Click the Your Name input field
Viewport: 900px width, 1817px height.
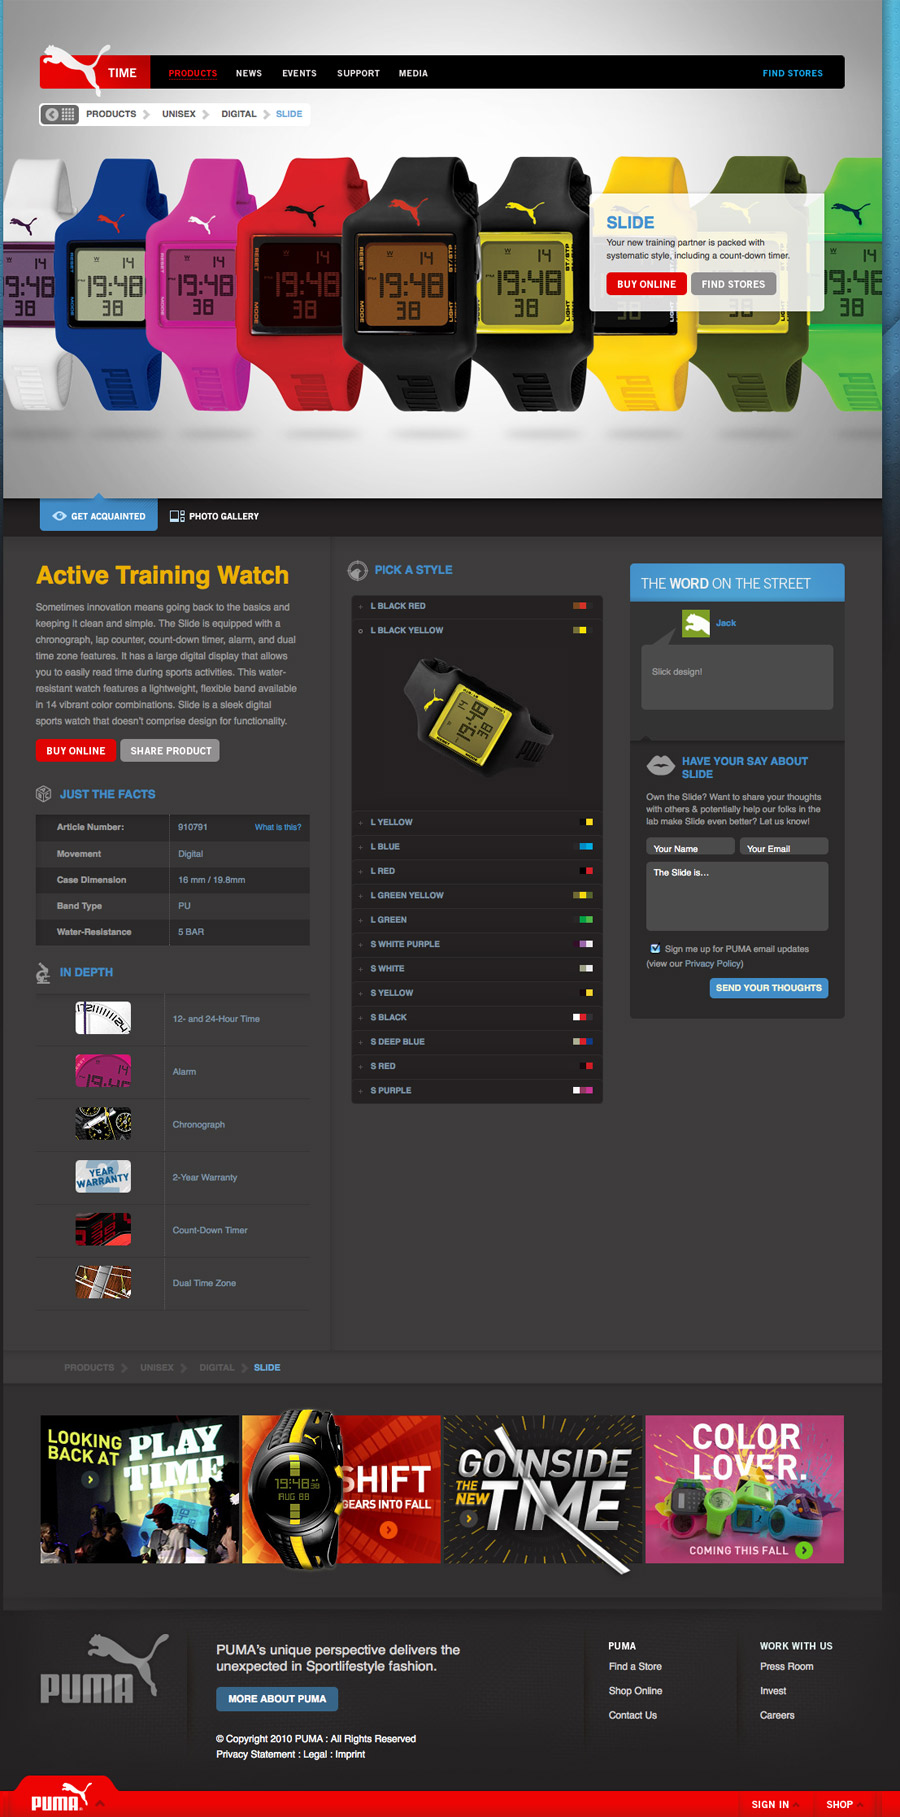coord(690,848)
